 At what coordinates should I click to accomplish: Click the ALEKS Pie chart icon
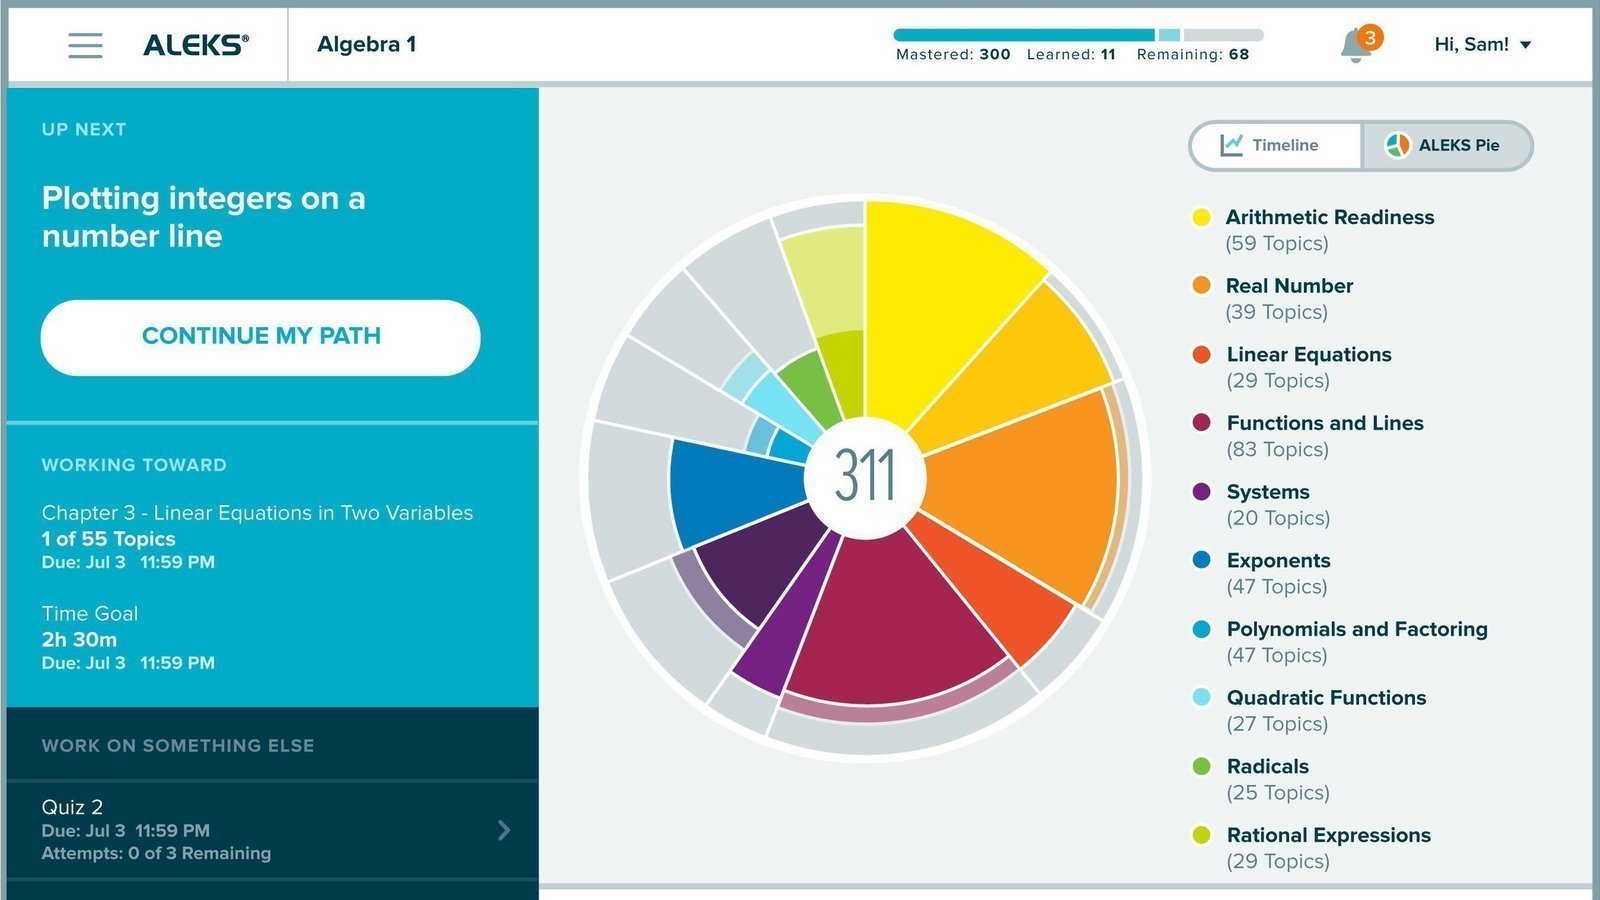click(x=1397, y=145)
